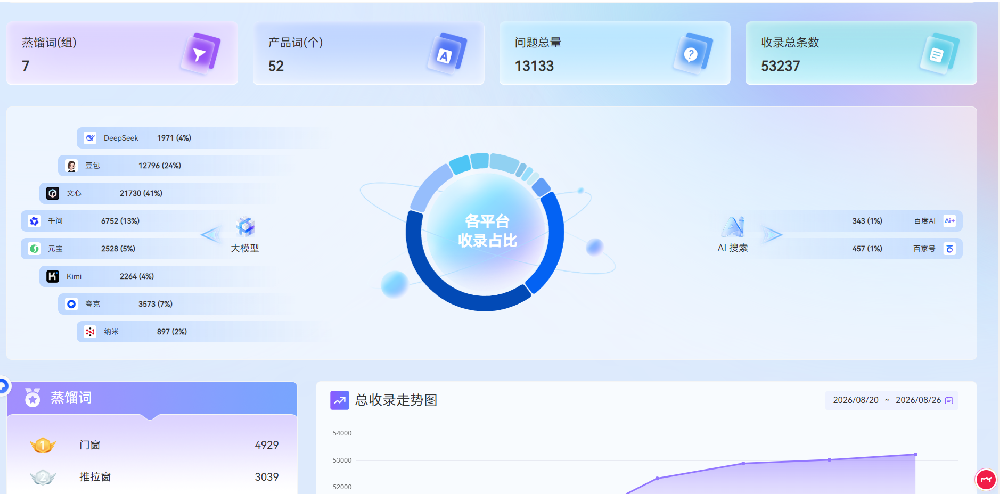The height and width of the screenshot is (494, 1000).
Task: Click the AI+ logo in the 343 (1%) row
Action: (950, 221)
